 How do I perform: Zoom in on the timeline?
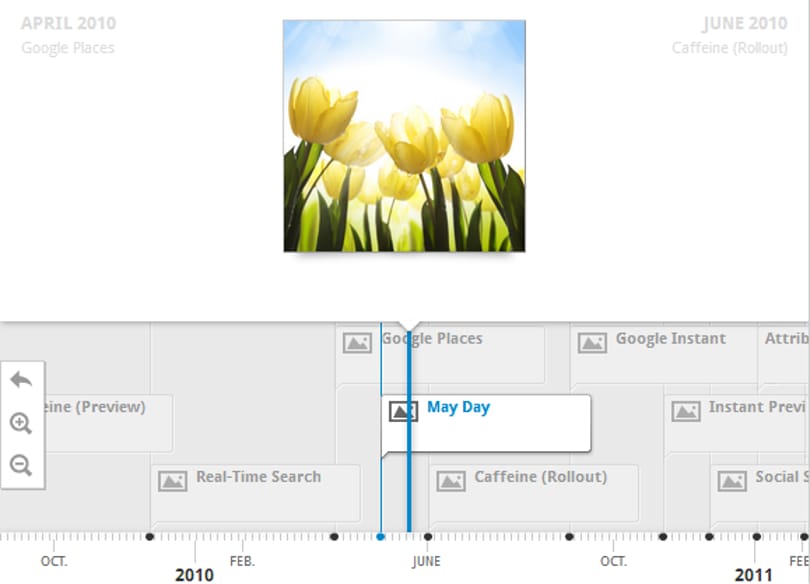pyautogui.click(x=21, y=423)
